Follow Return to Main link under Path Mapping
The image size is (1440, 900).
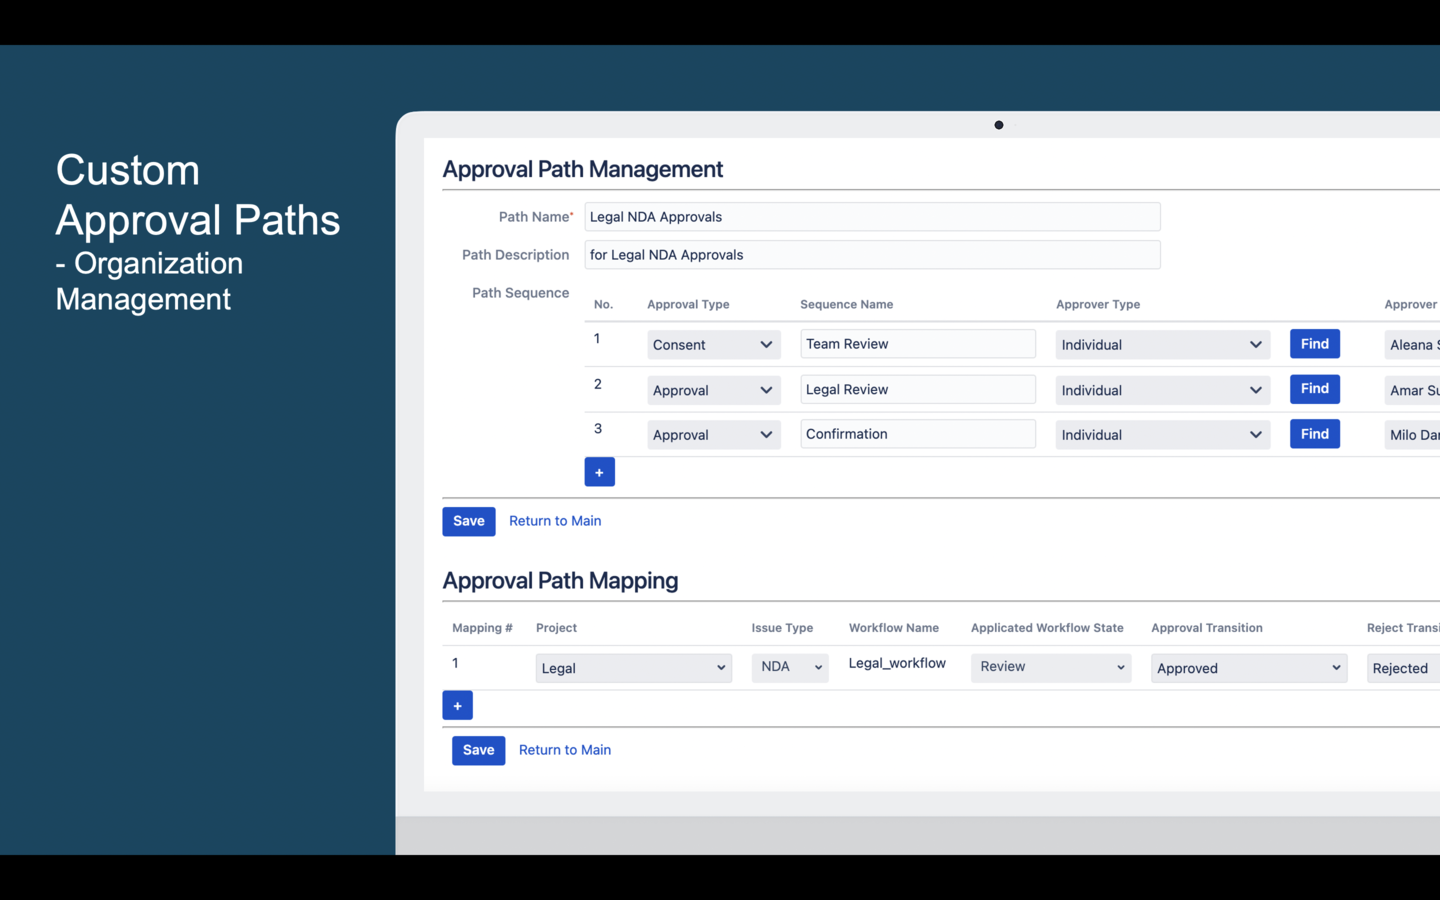[x=565, y=750]
